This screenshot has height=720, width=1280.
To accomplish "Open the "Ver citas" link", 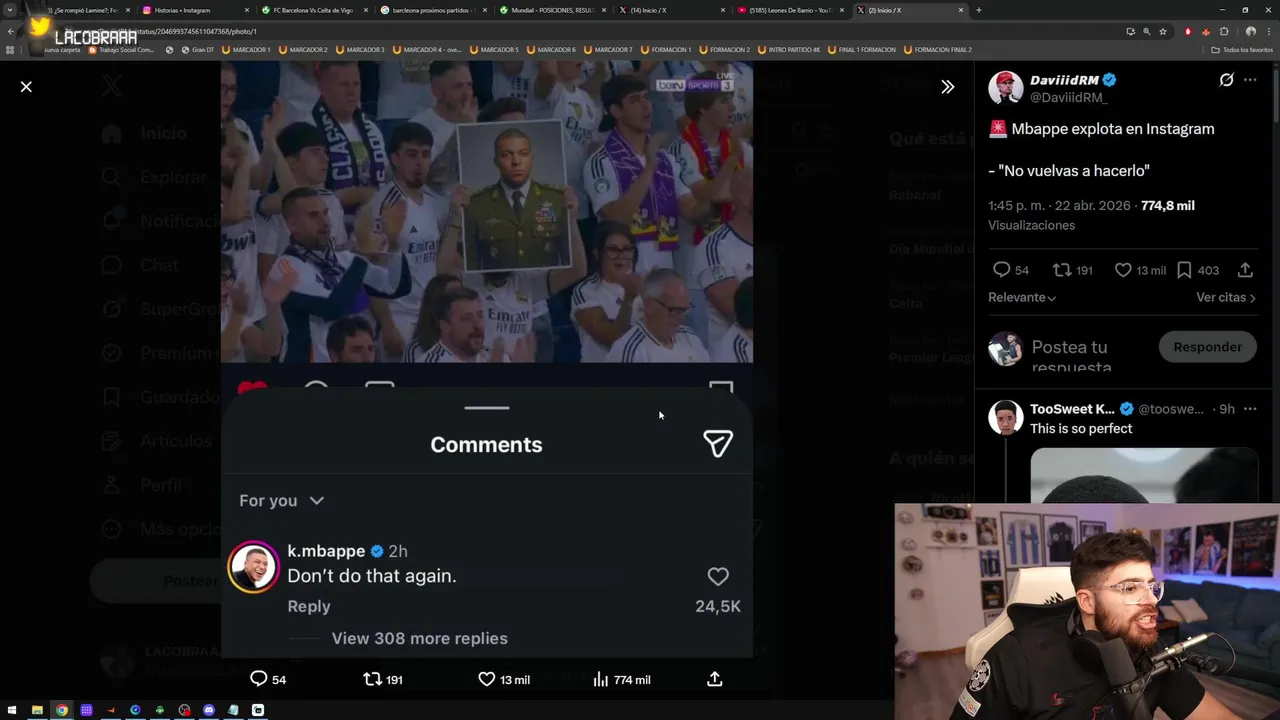I will click(1226, 297).
